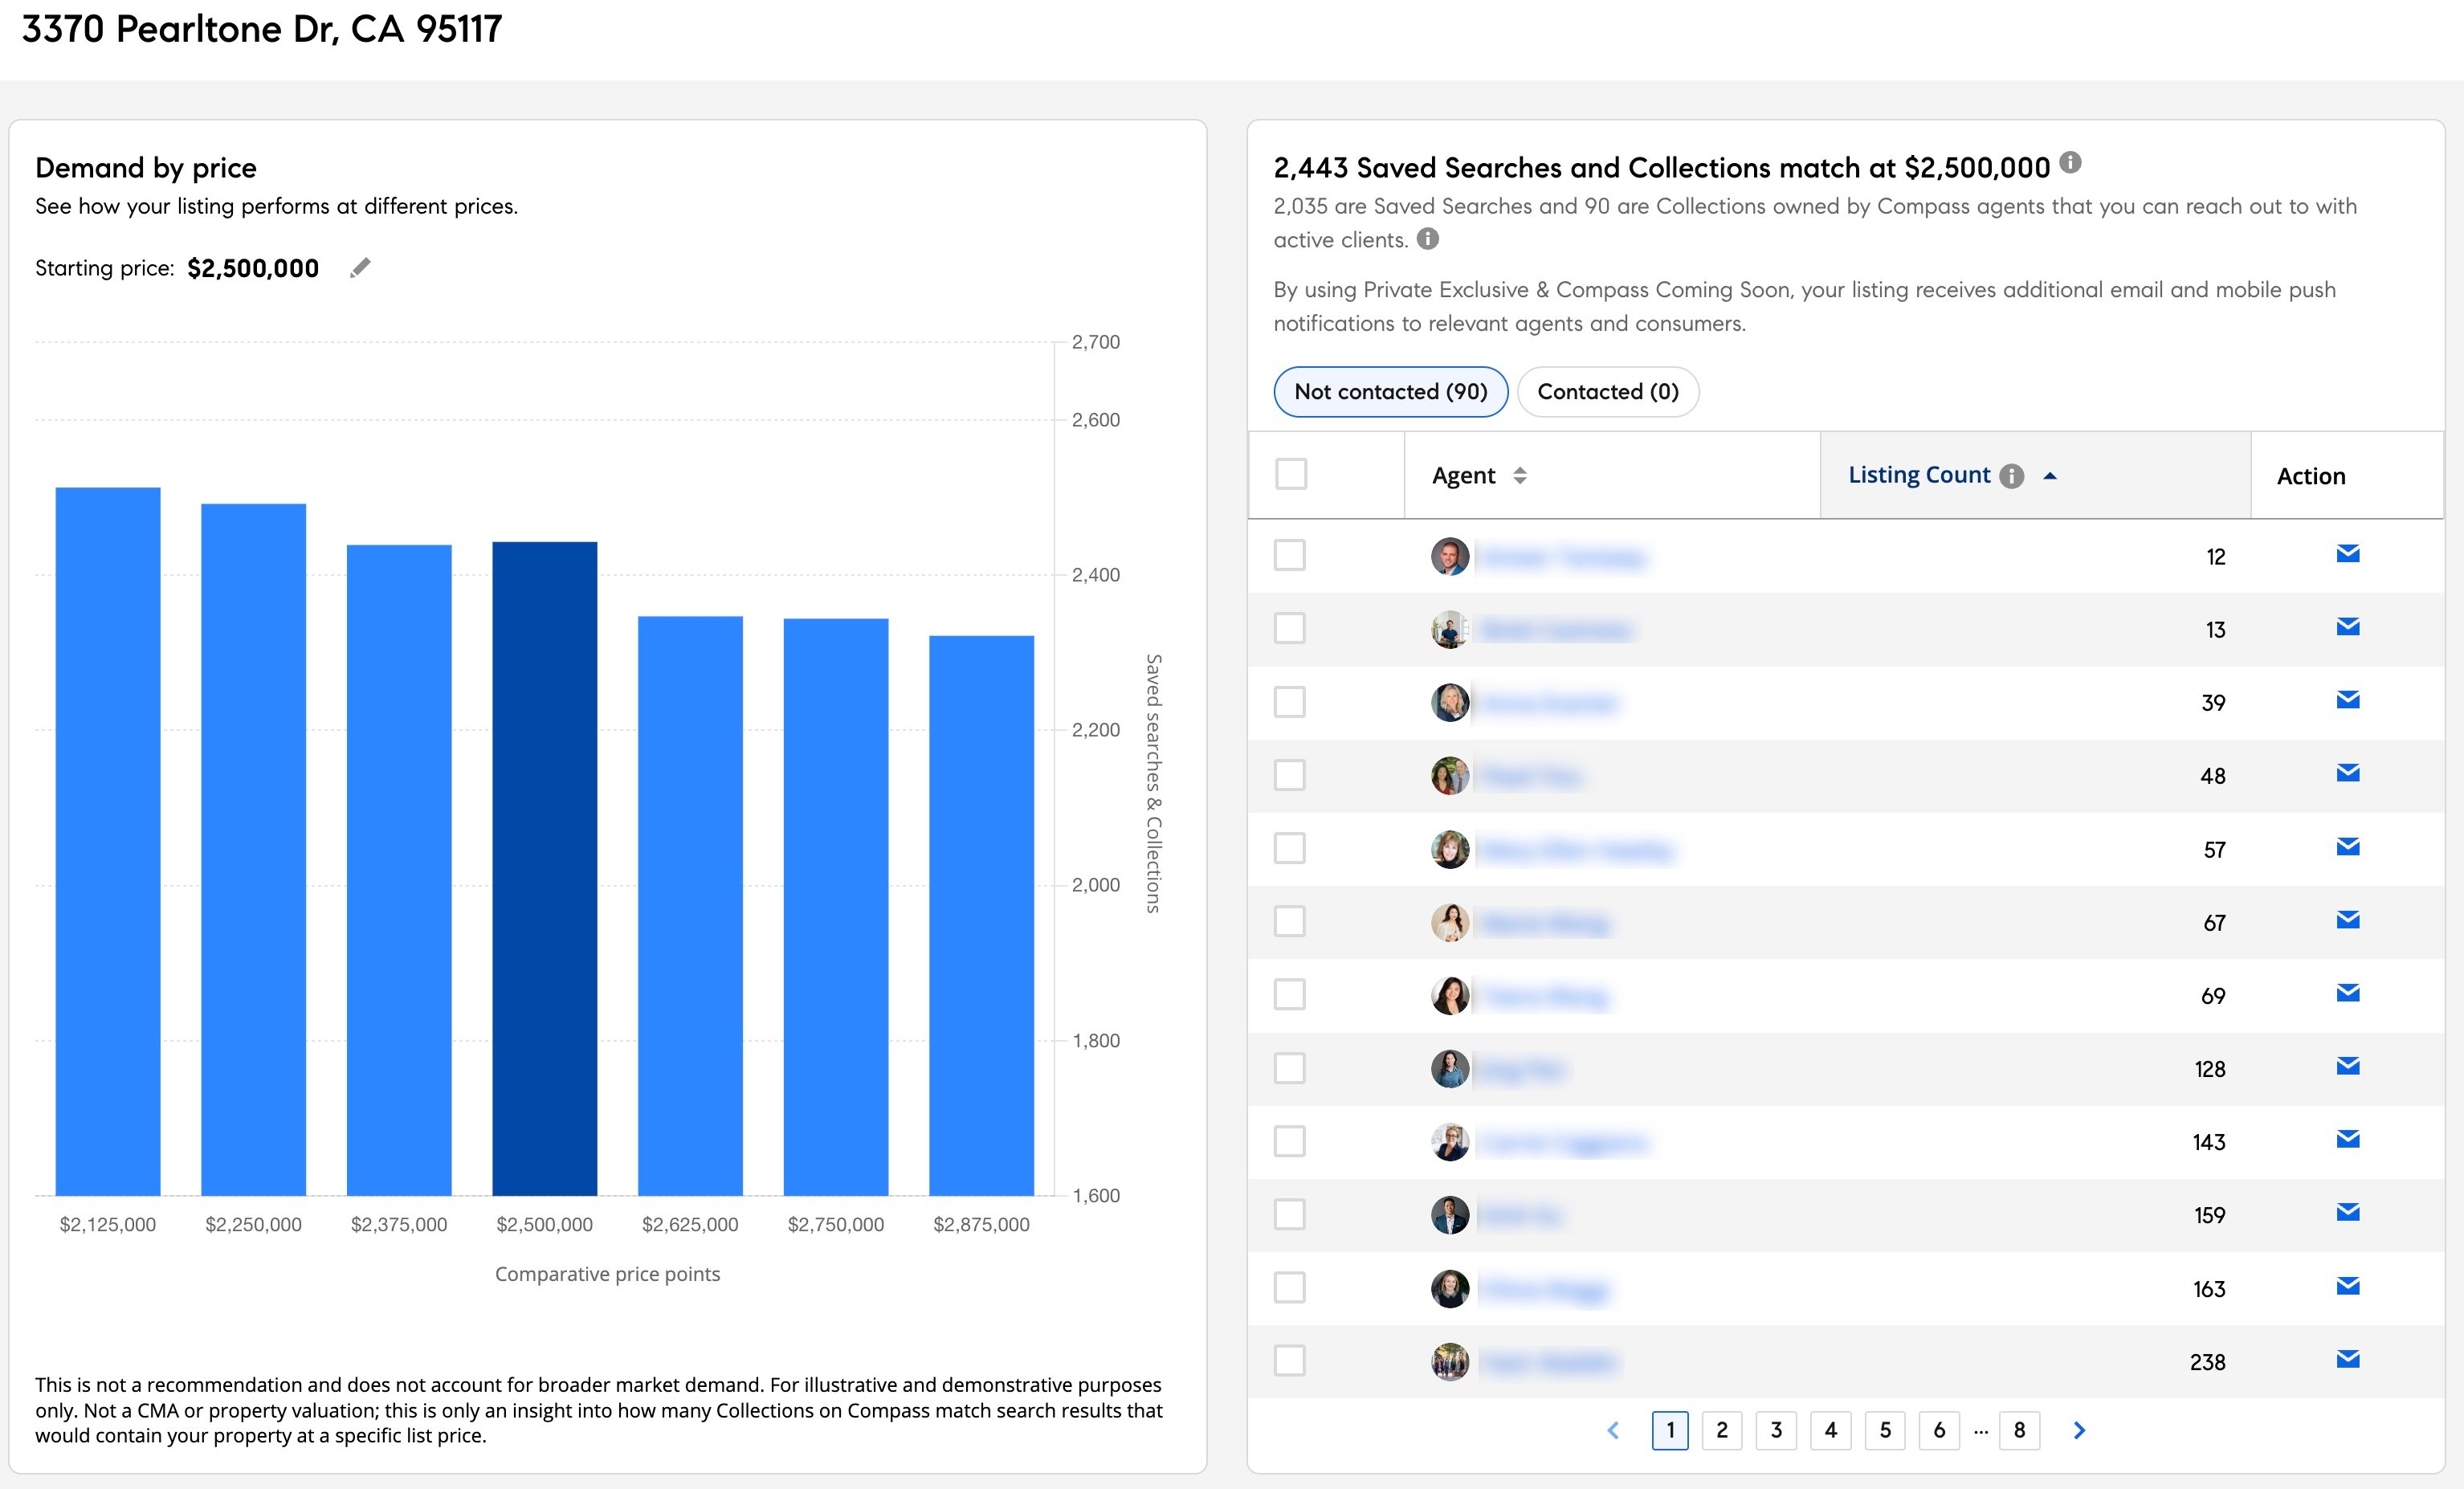Click info icon after 'active clients'
Image resolution: width=2464 pixels, height=1489 pixels.
tap(1428, 239)
